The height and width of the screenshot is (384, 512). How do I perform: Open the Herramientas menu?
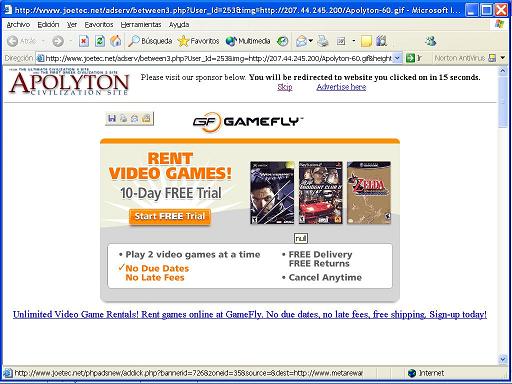click(x=141, y=25)
